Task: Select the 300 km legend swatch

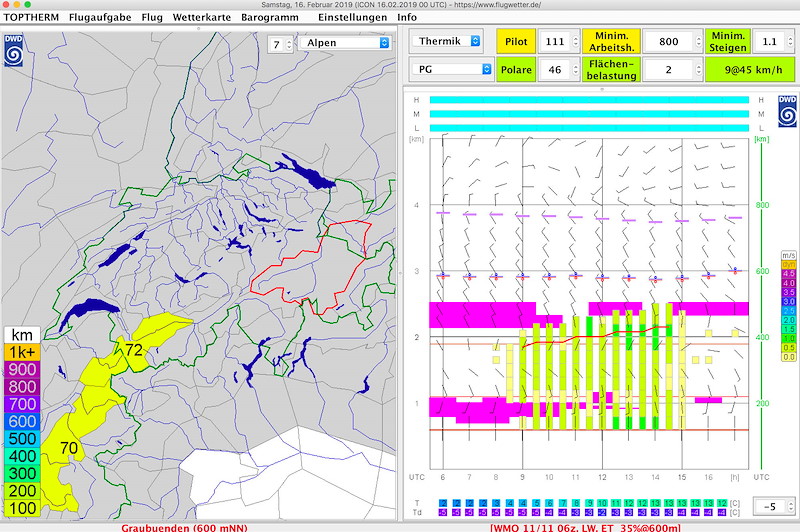Action: pos(22,474)
